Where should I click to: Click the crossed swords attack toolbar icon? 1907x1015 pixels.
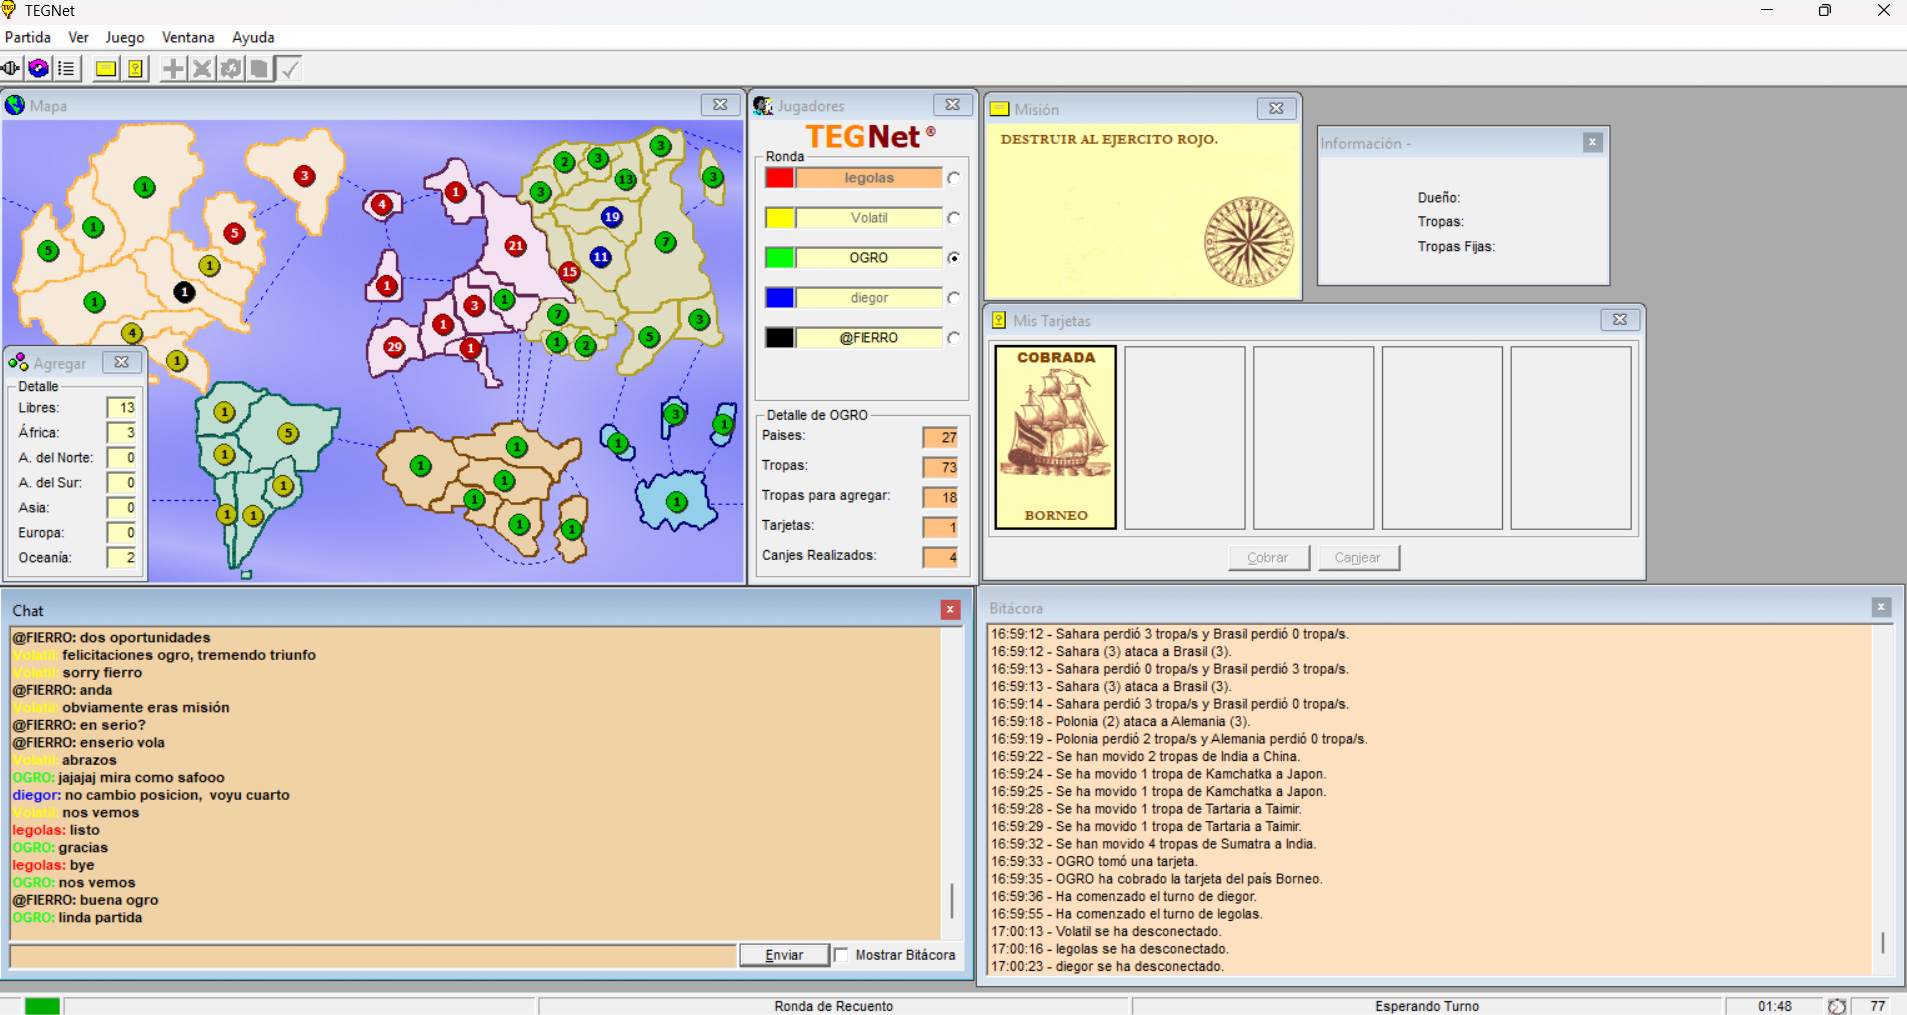pos(202,69)
